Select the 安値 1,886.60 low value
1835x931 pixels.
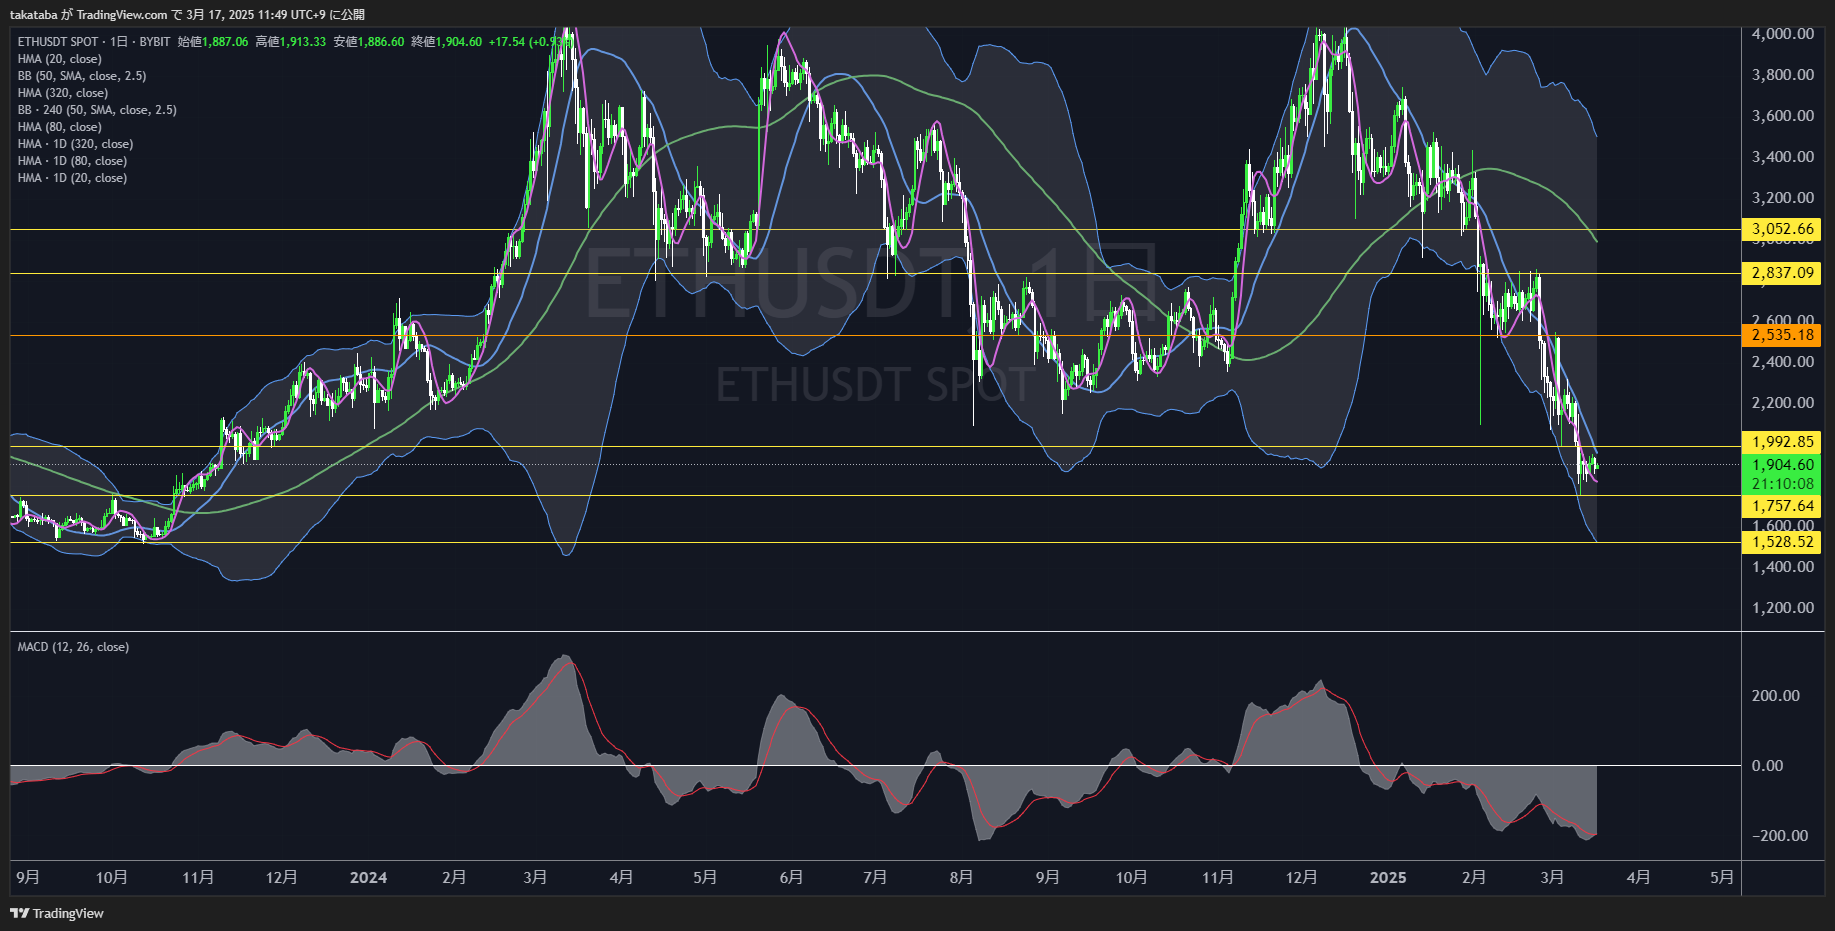pos(369,42)
